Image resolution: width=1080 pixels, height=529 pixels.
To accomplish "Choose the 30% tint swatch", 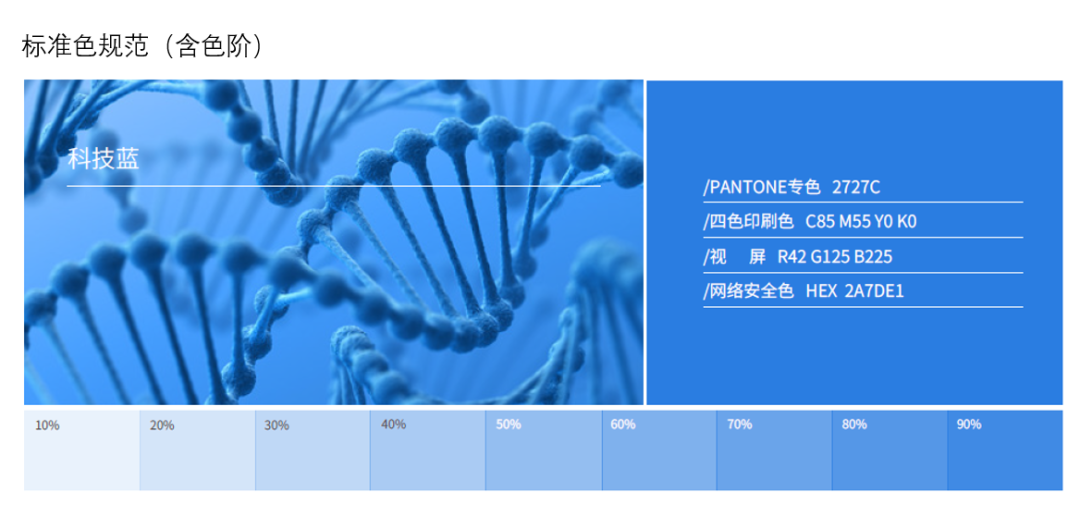I will (312, 451).
